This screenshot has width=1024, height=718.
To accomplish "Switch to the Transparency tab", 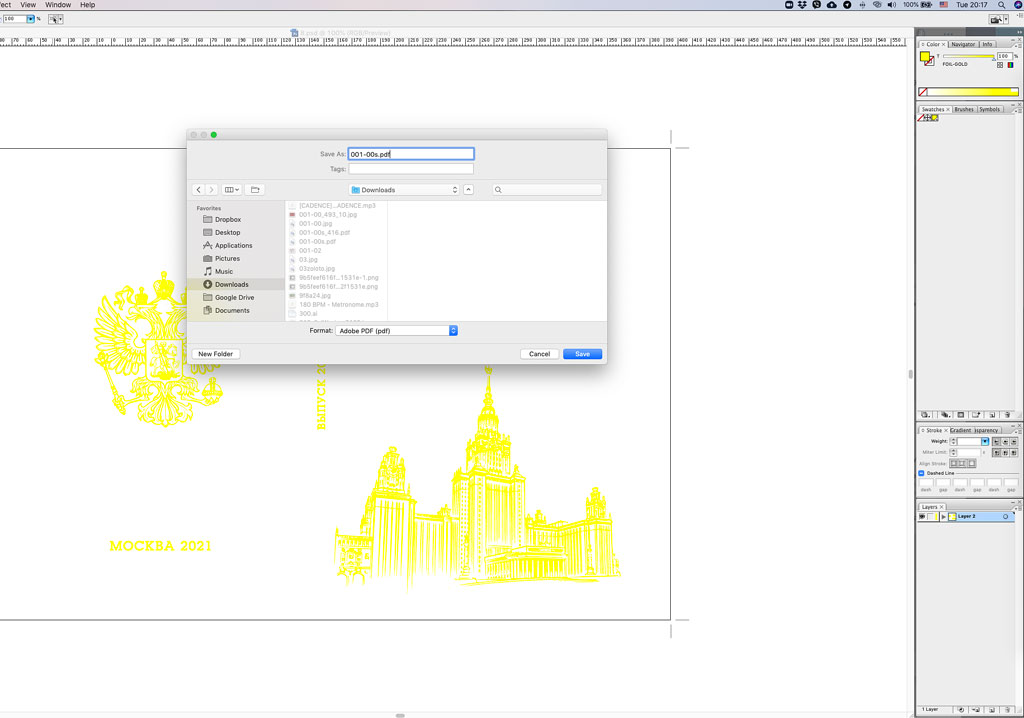I will [x=986, y=430].
